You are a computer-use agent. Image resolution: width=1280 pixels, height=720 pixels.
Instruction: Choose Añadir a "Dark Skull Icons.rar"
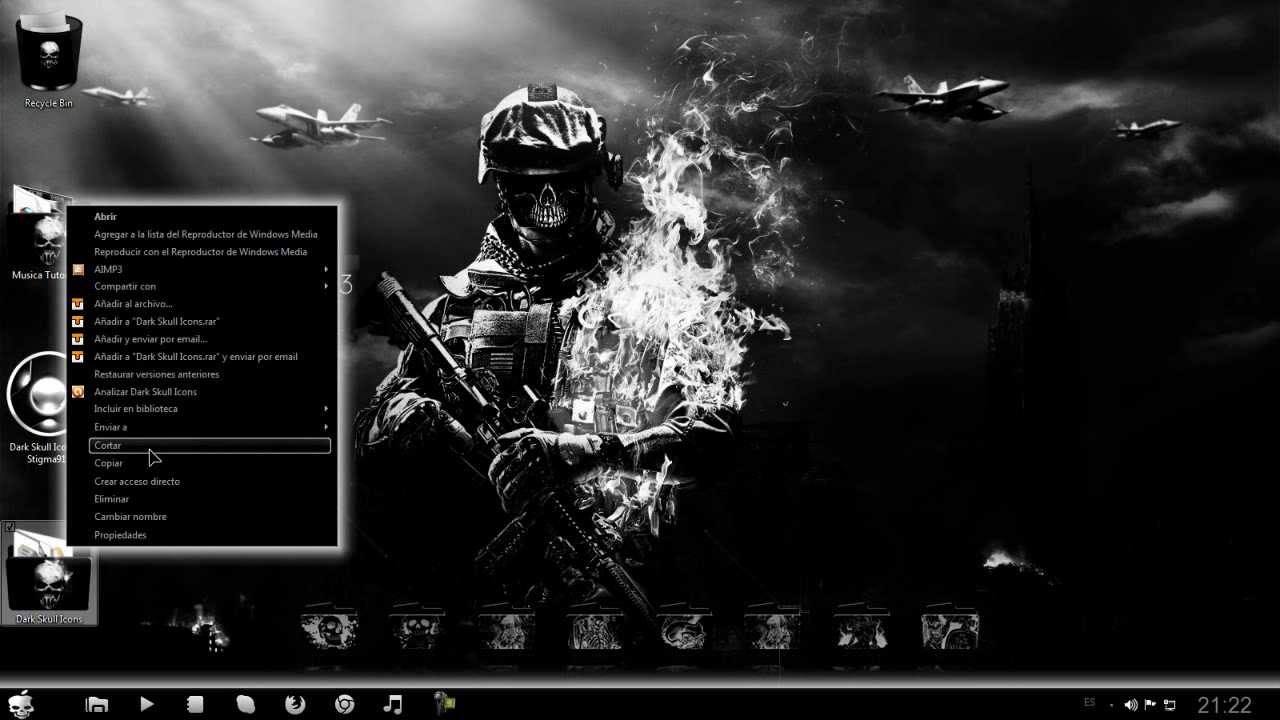click(157, 322)
